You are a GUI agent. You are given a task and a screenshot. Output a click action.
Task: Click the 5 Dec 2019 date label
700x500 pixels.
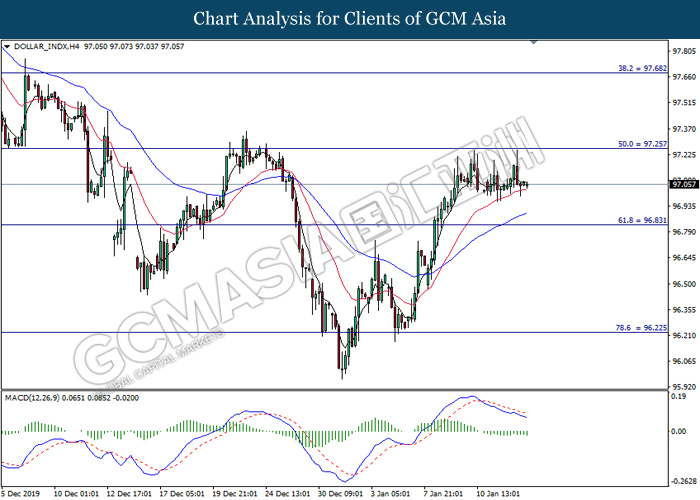point(21,494)
